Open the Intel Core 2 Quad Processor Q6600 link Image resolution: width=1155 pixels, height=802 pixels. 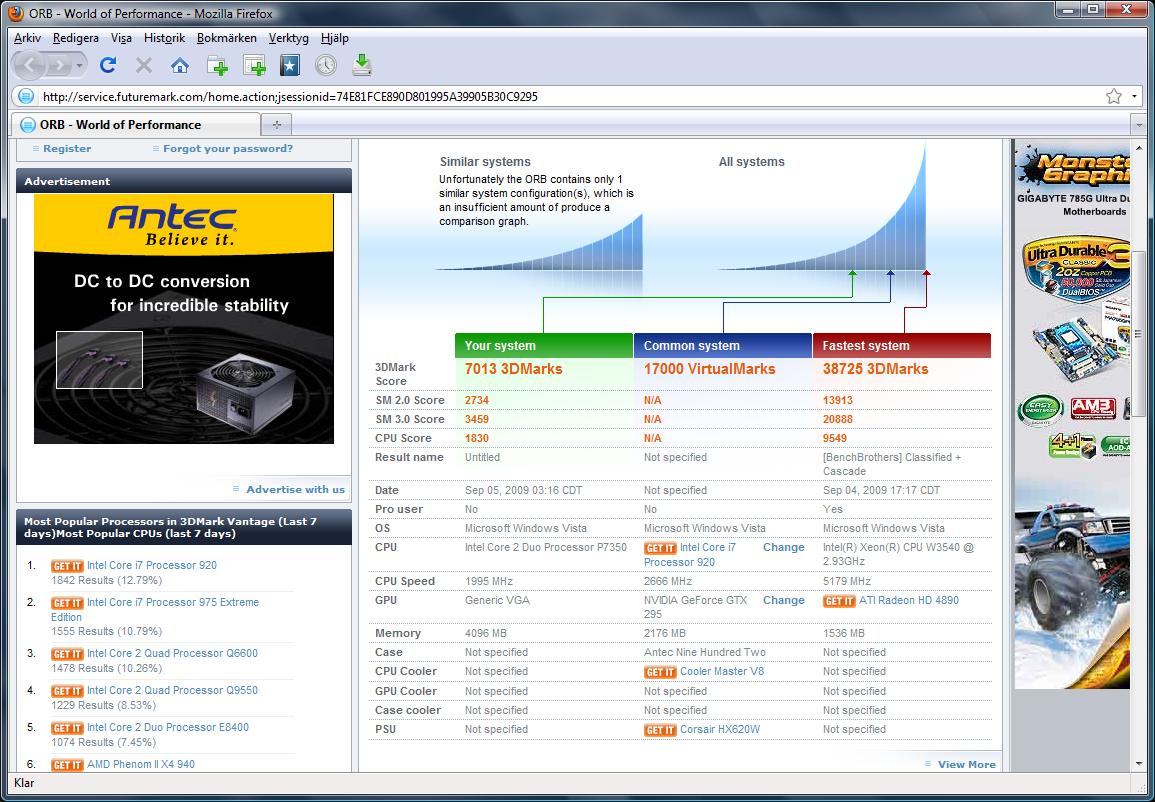[172, 654]
